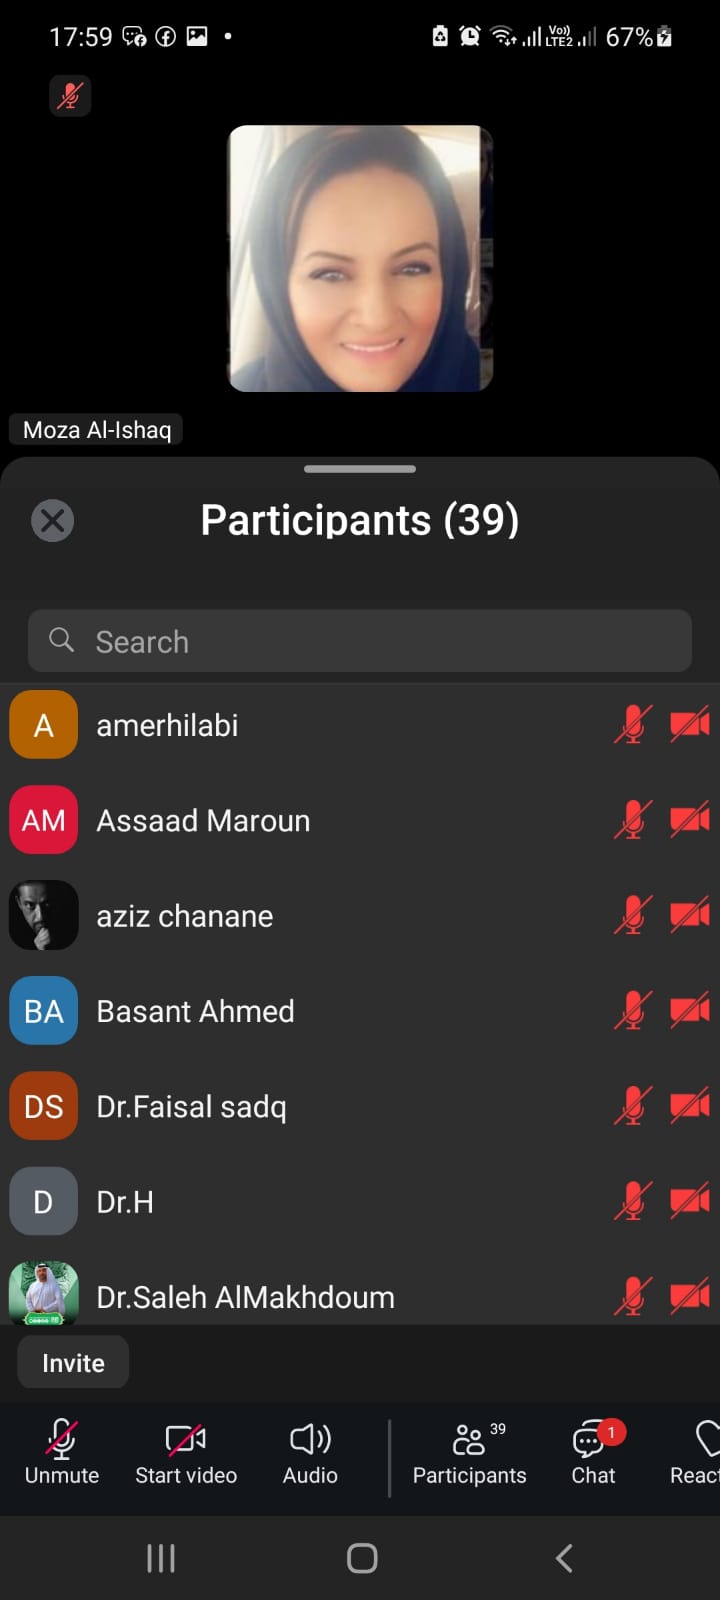Screen dimensions: 720x1600
Task: Tap video-off icon beside Assaad Maroun
Action: 689,820
